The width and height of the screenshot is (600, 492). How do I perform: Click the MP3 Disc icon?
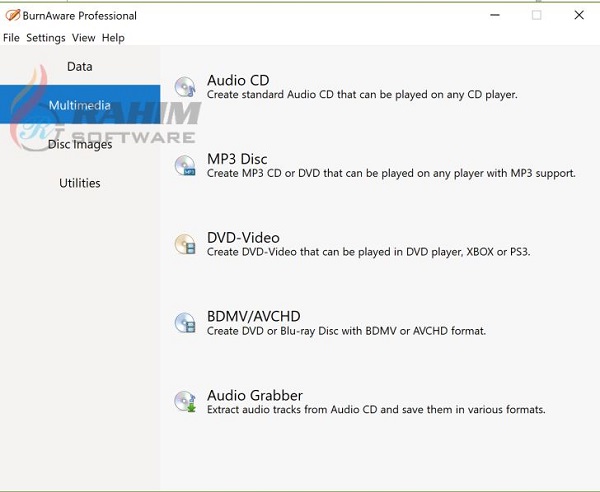point(185,165)
